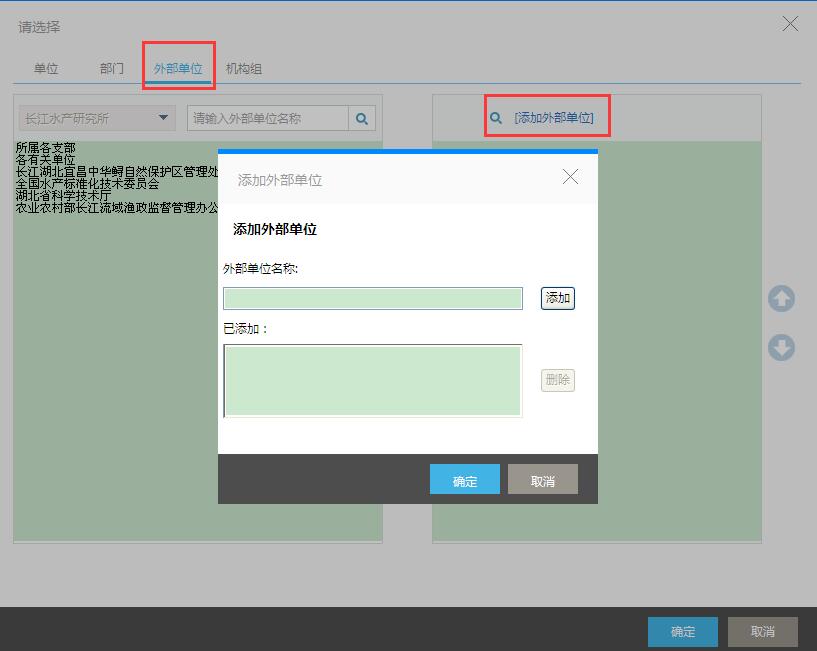Select 所属各支部 in the list
The width and height of the screenshot is (817, 651).
tap(45, 148)
